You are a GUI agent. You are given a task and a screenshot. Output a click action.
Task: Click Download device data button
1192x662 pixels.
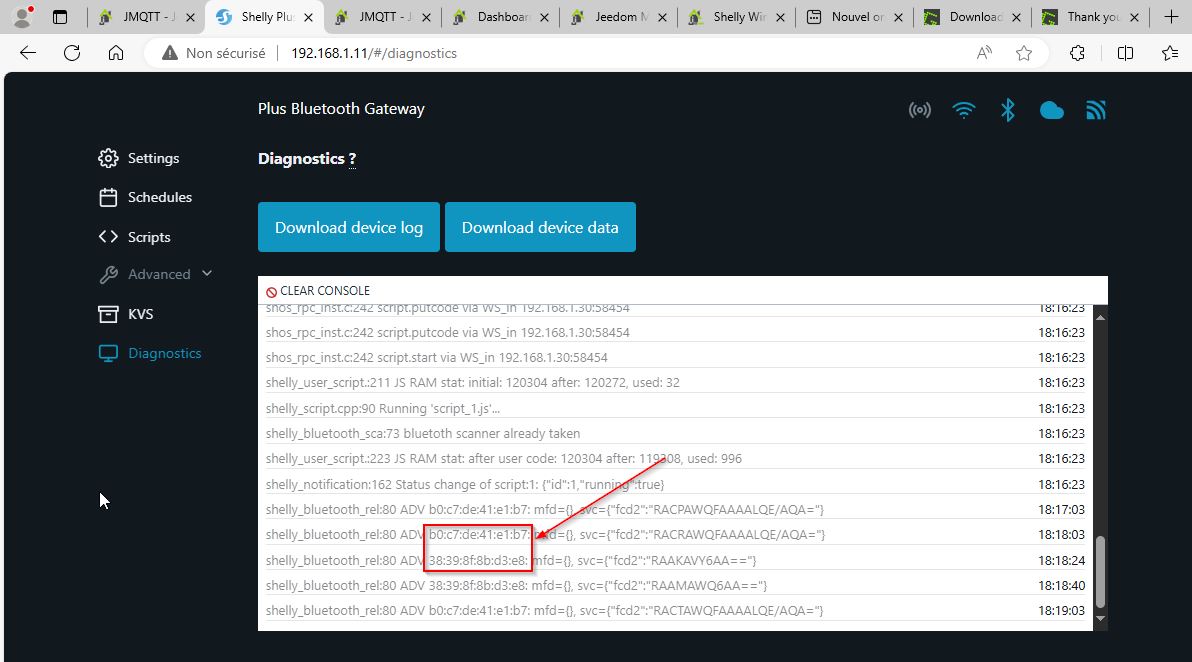point(540,227)
